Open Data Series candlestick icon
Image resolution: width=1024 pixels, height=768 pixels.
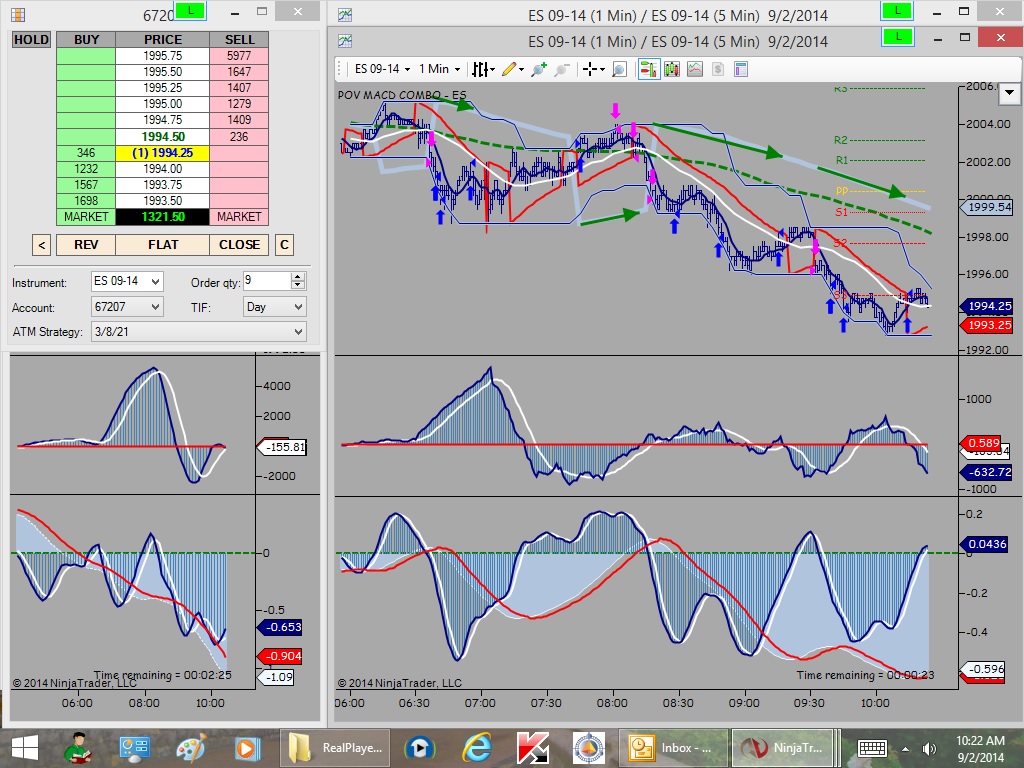(x=672, y=69)
